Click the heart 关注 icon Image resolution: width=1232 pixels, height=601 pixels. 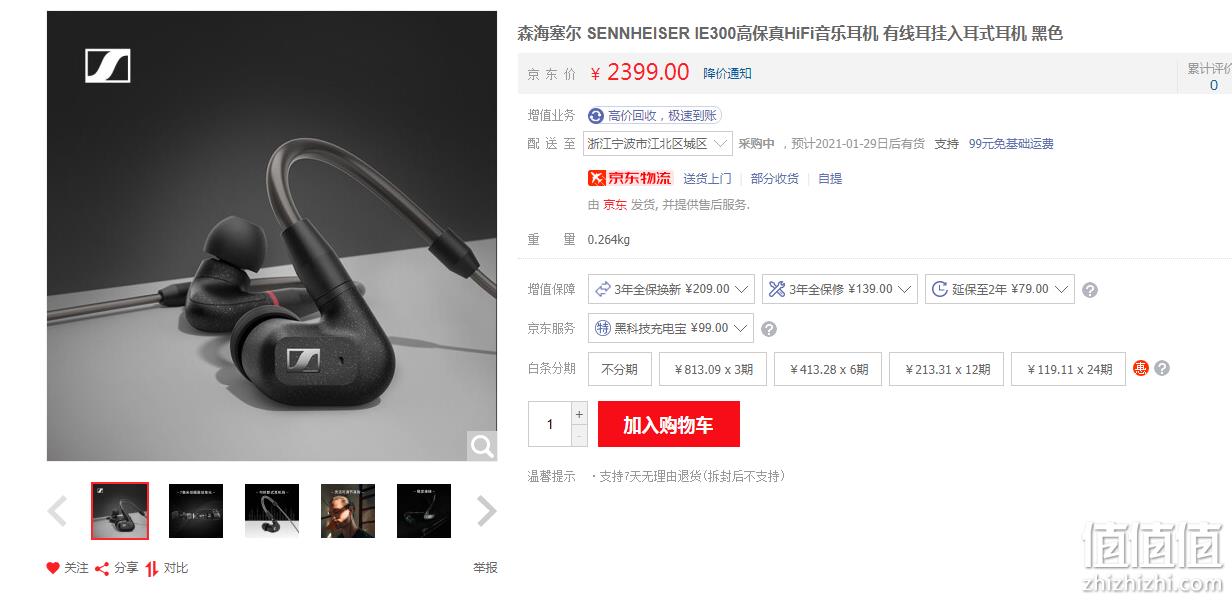point(53,568)
